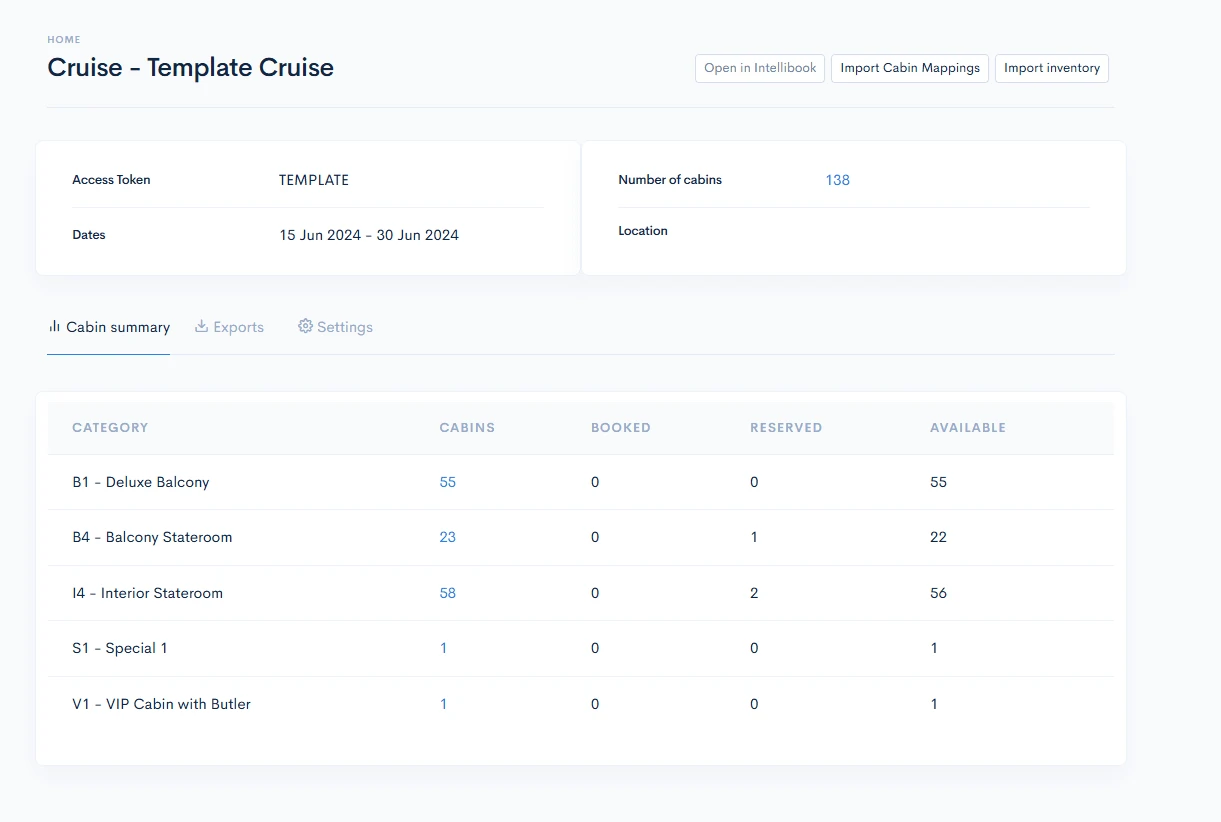
Task: Click the AVAILABLE column header
Action: coord(967,428)
